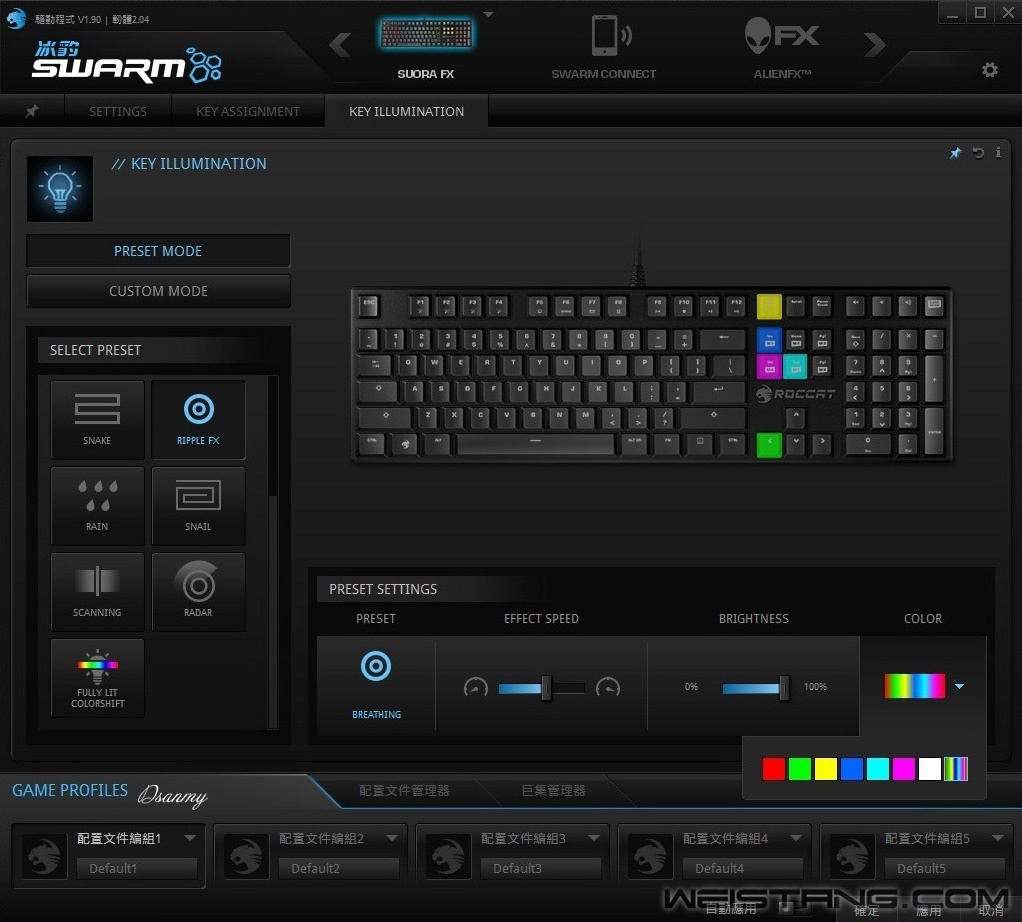The width and height of the screenshot is (1022, 922).
Task: Toggle the 自動應用 auto-apply checkbox
Action: click(788, 908)
